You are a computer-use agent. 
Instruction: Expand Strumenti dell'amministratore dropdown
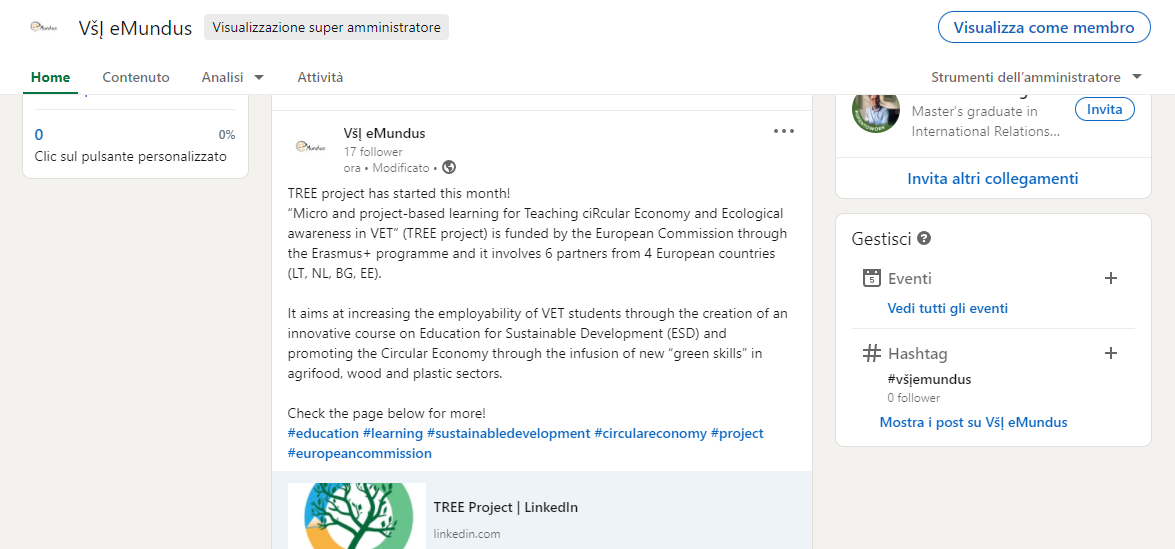(1036, 77)
